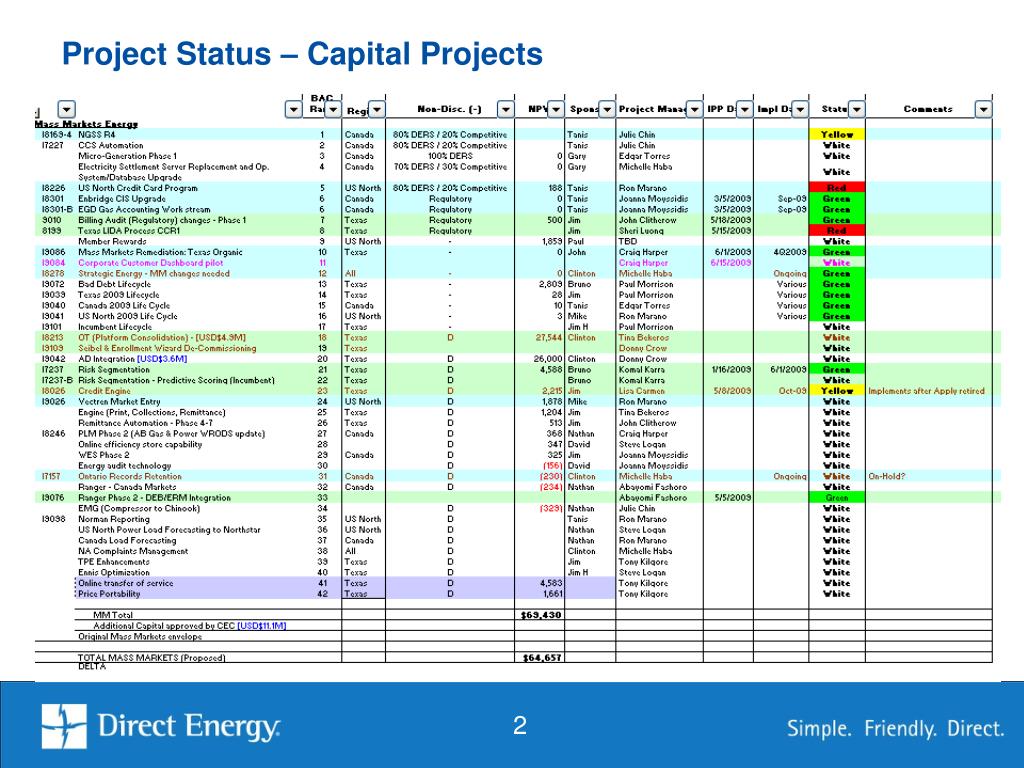Open the filter dropdown for the project name column
Screen dimensions: 1024x768
point(294,109)
